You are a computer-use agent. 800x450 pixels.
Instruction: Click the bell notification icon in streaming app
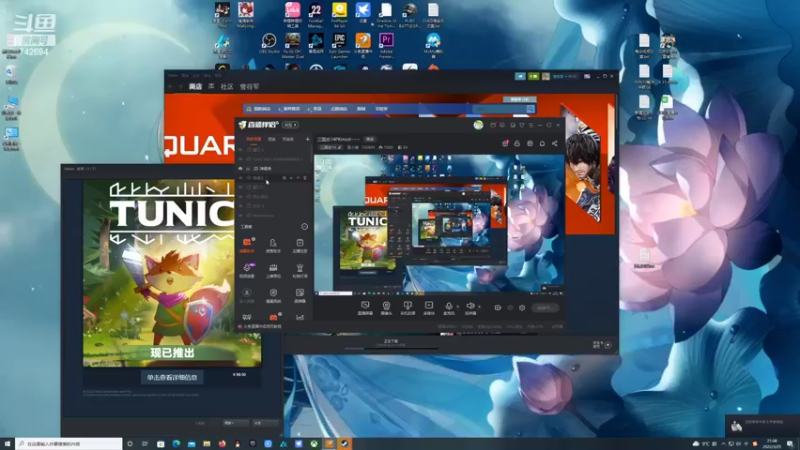tap(542, 143)
